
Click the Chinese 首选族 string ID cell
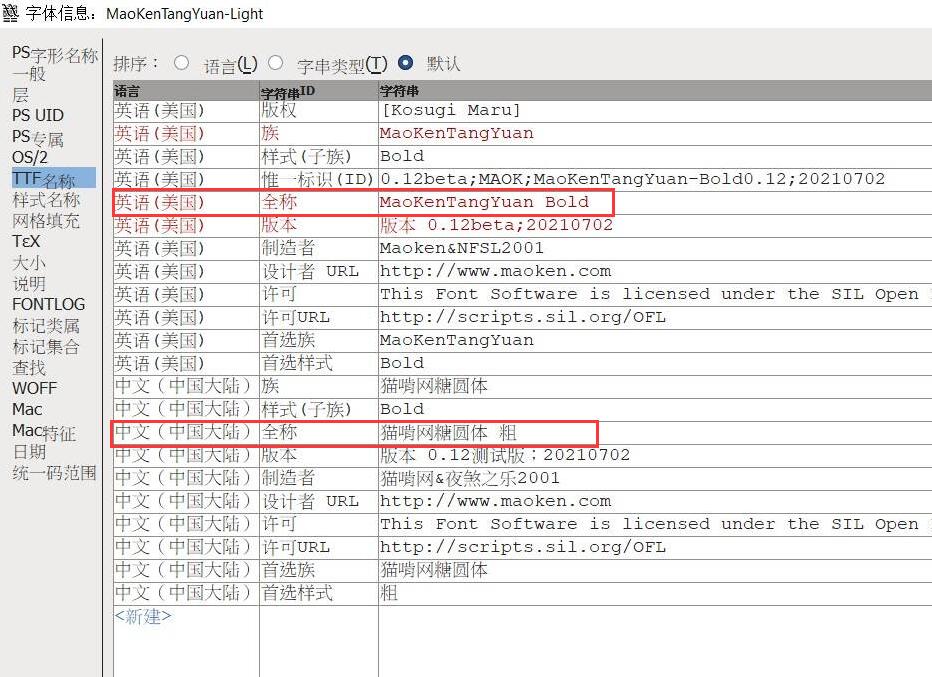(x=319, y=570)
